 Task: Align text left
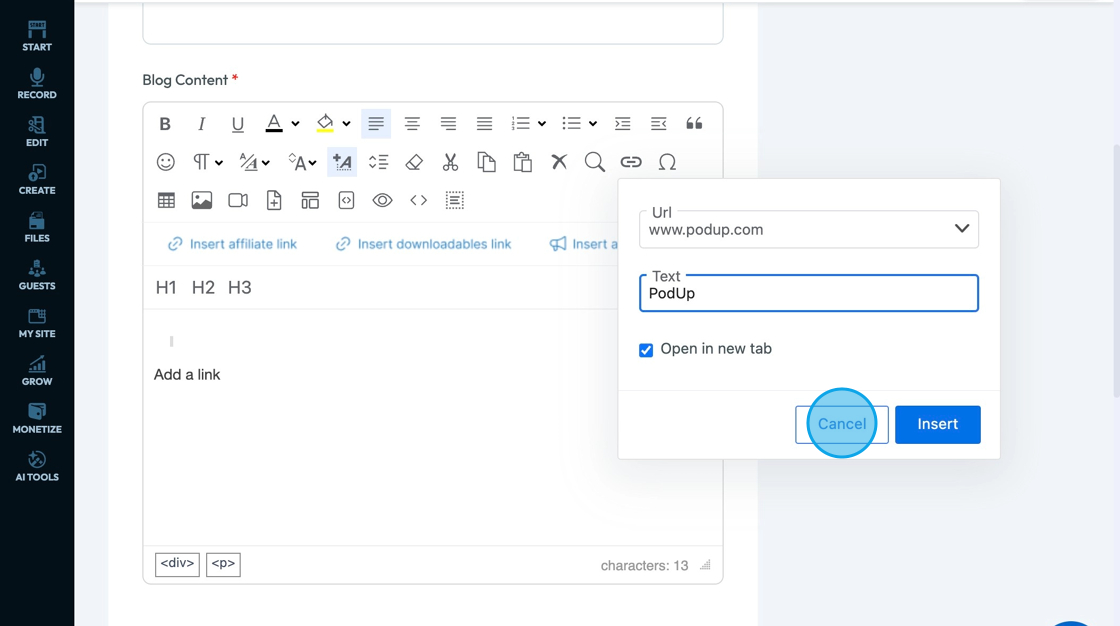click(x=376, y=124)
